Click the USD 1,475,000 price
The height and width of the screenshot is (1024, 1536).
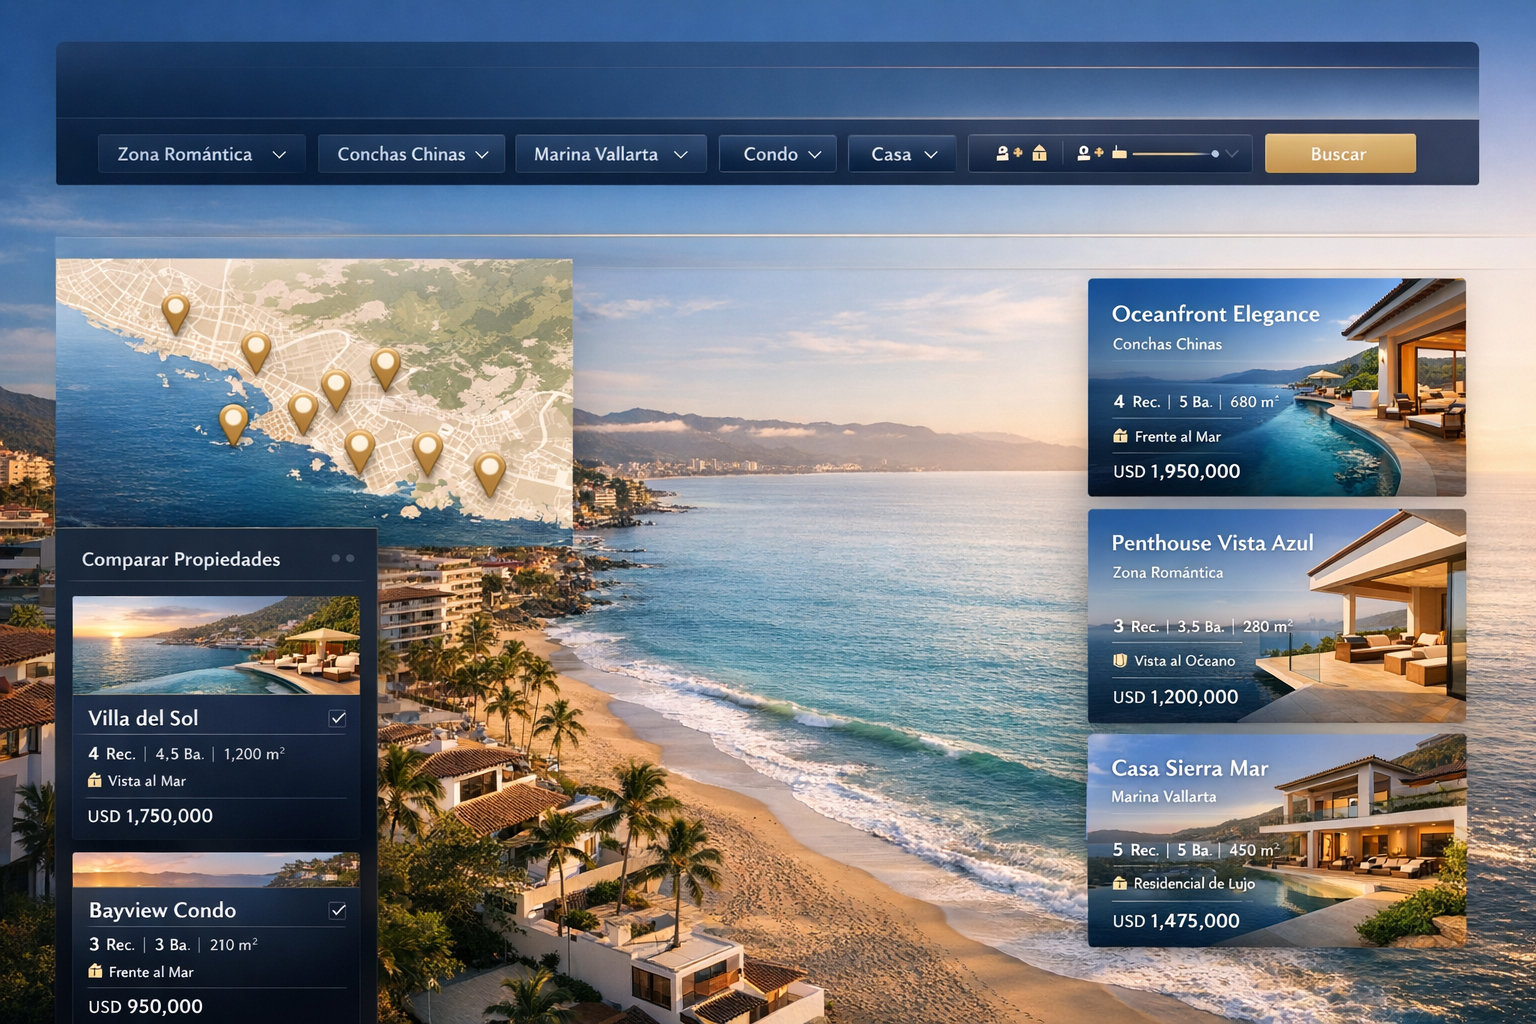[1176, 921]
